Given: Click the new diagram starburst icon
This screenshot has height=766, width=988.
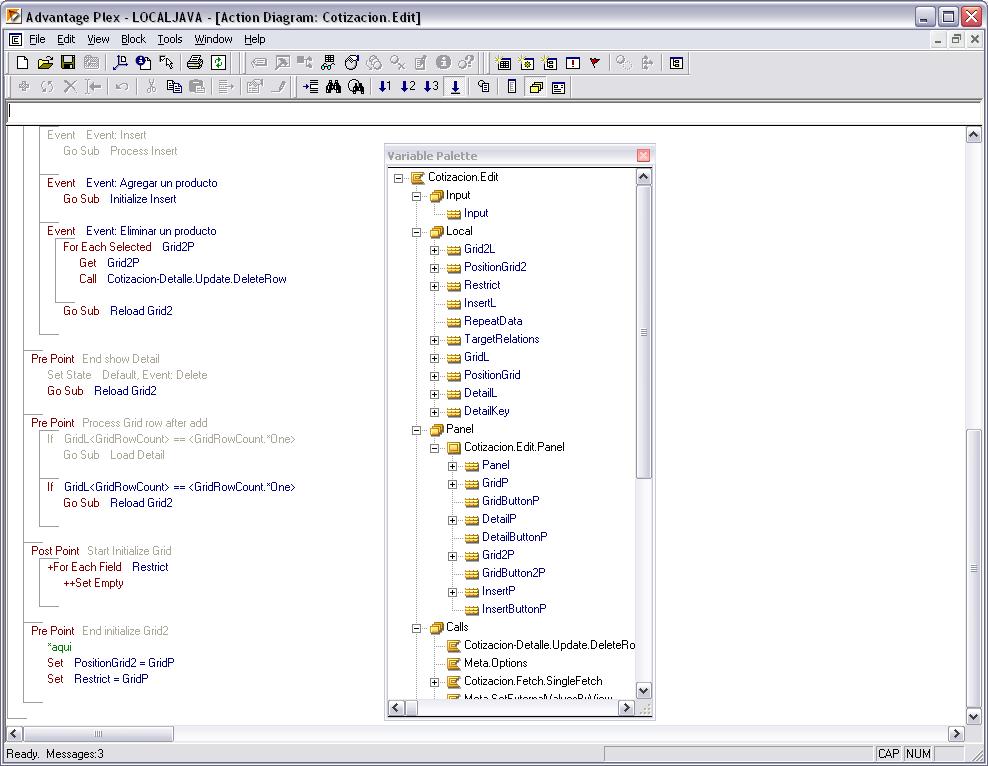Looking at the screenshot, I should click(549, 62).
